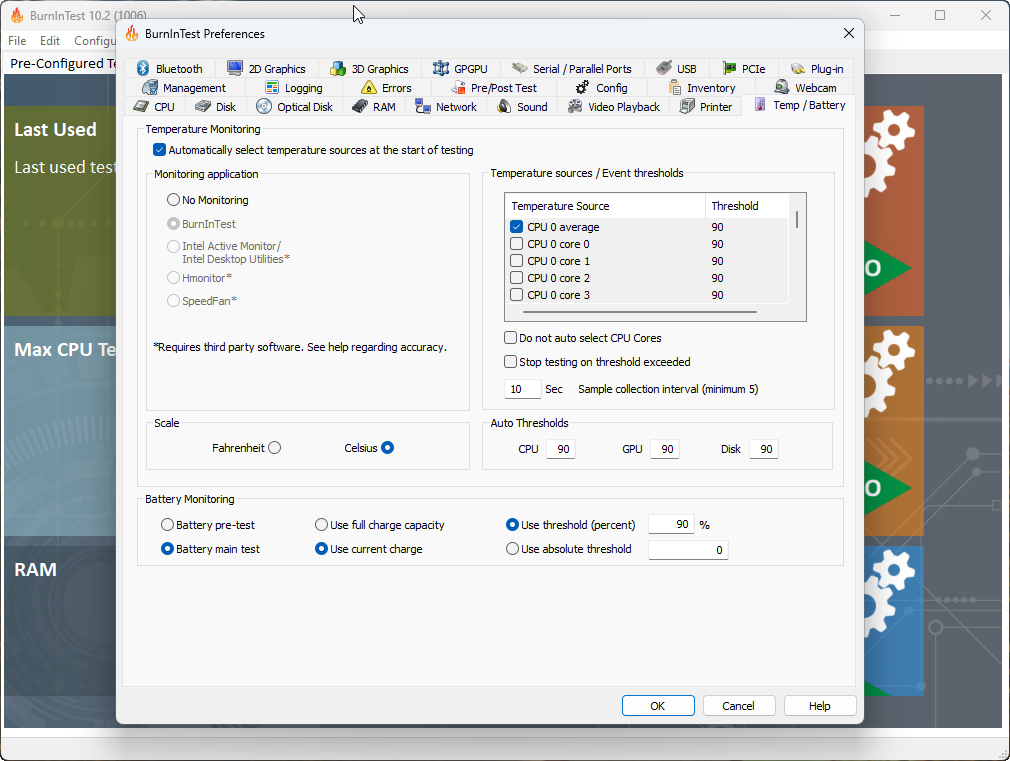Image resolution: width=1010 pixels, height=761 pixels.
Task: Click the battery threshold percent field
Action: pyautogui.click(x=671, y=525)
